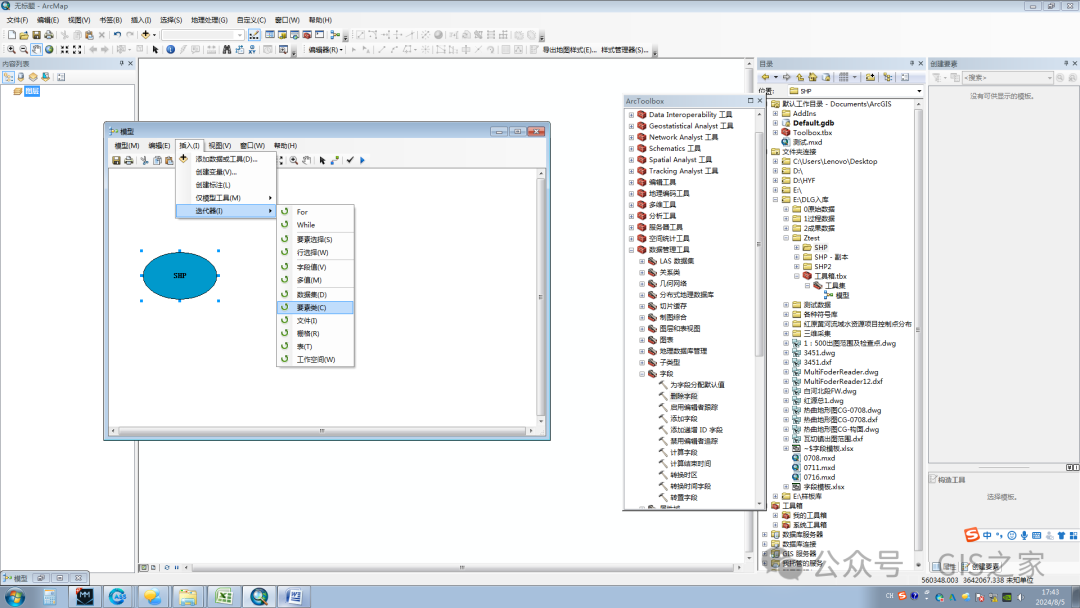Select 添加数据或工具(D) menu entry
Screen dimensions: 1080x608
coord(226,159)
